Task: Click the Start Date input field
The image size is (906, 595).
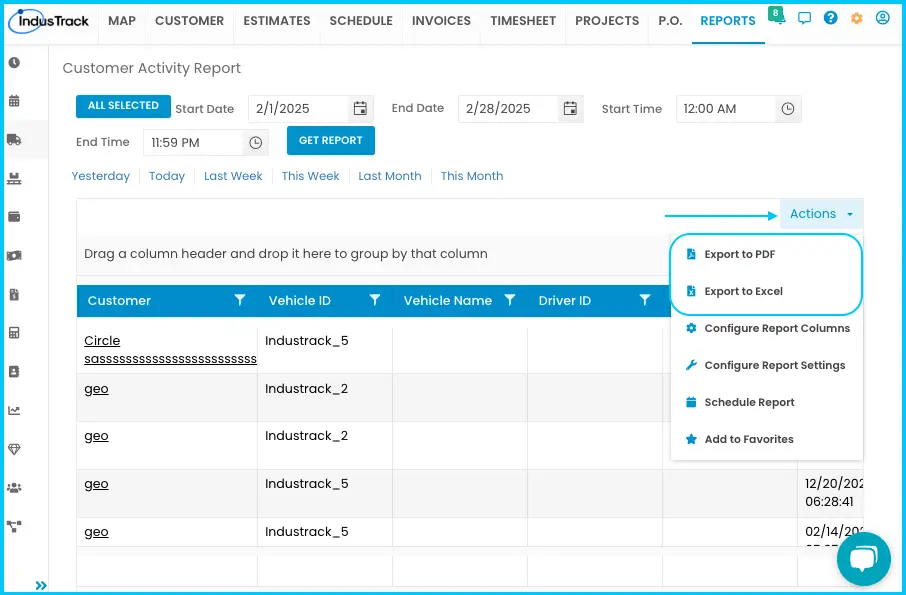Action: point(299,109)
